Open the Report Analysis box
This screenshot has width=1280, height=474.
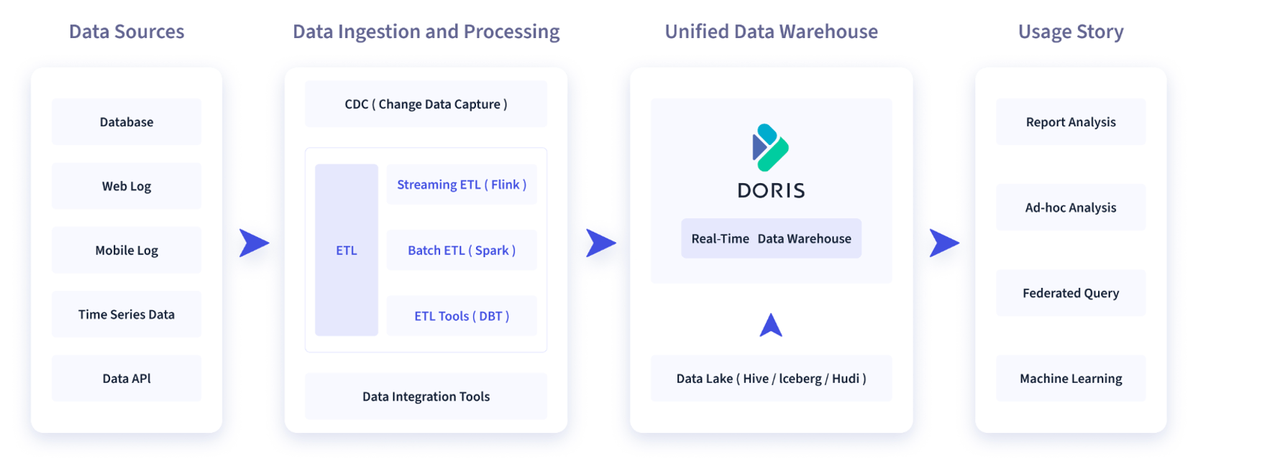pos(1071,122)
